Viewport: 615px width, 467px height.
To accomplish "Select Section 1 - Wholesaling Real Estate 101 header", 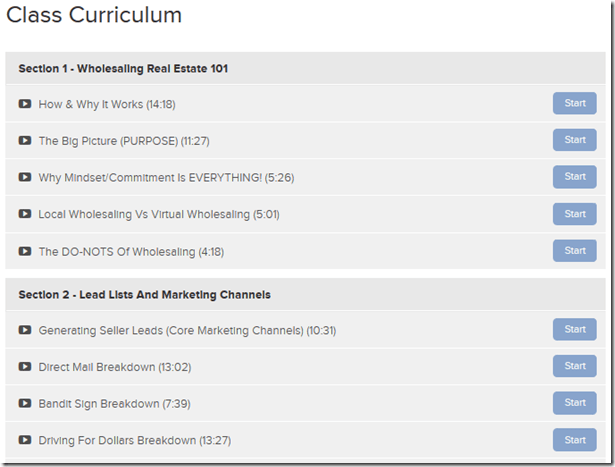I will [125, 68].
